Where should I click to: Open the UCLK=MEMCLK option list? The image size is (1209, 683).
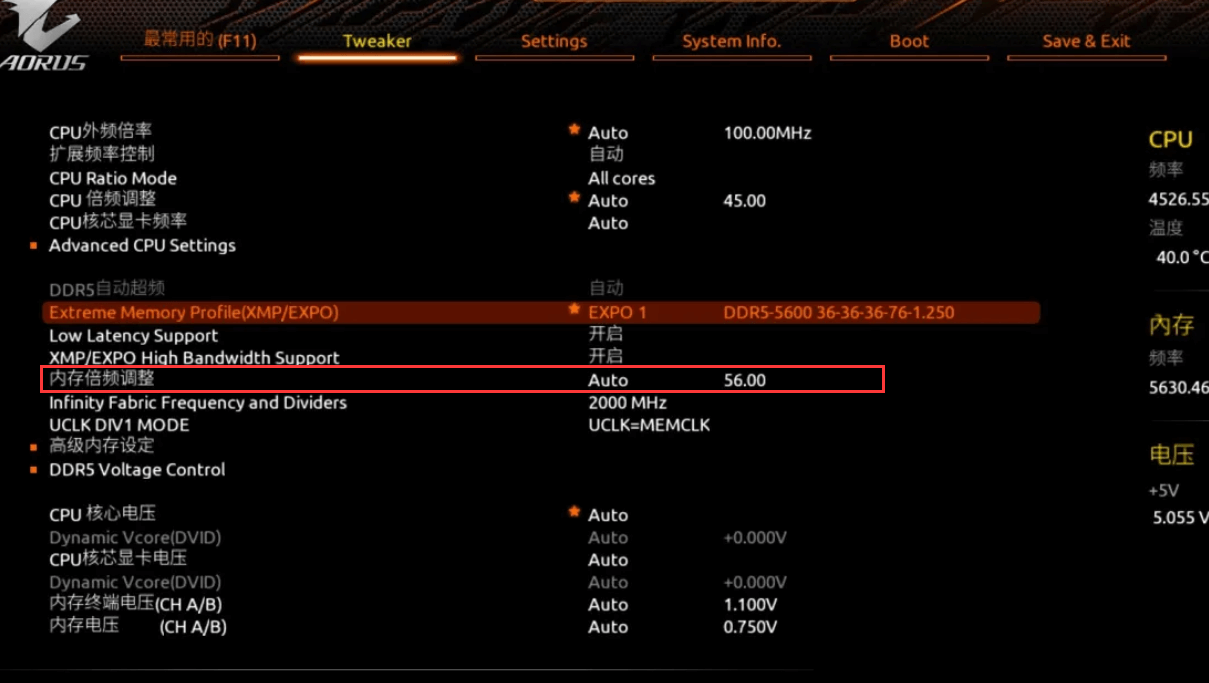click(x=648, y=425)
